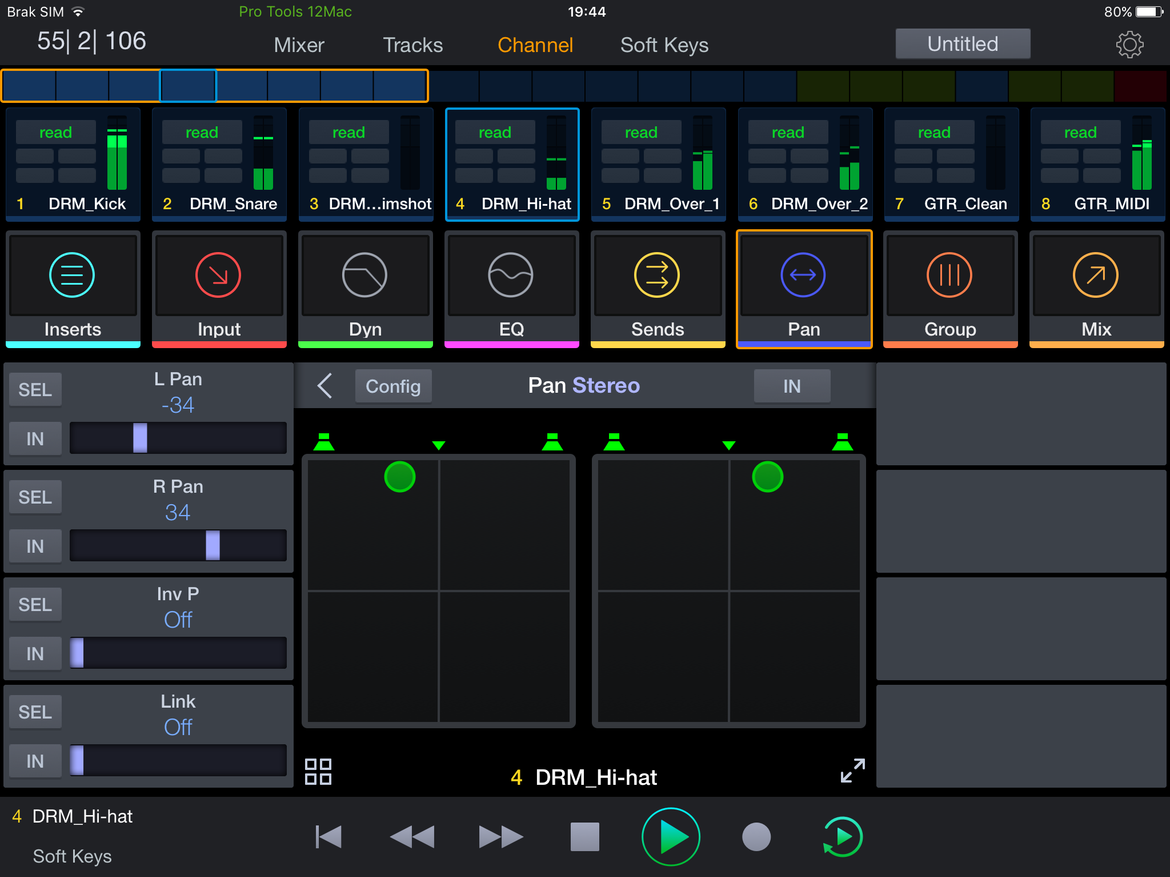Toggle SEL for Link
This screenshot has height=877, width=1170.
(x=35, y=712)
